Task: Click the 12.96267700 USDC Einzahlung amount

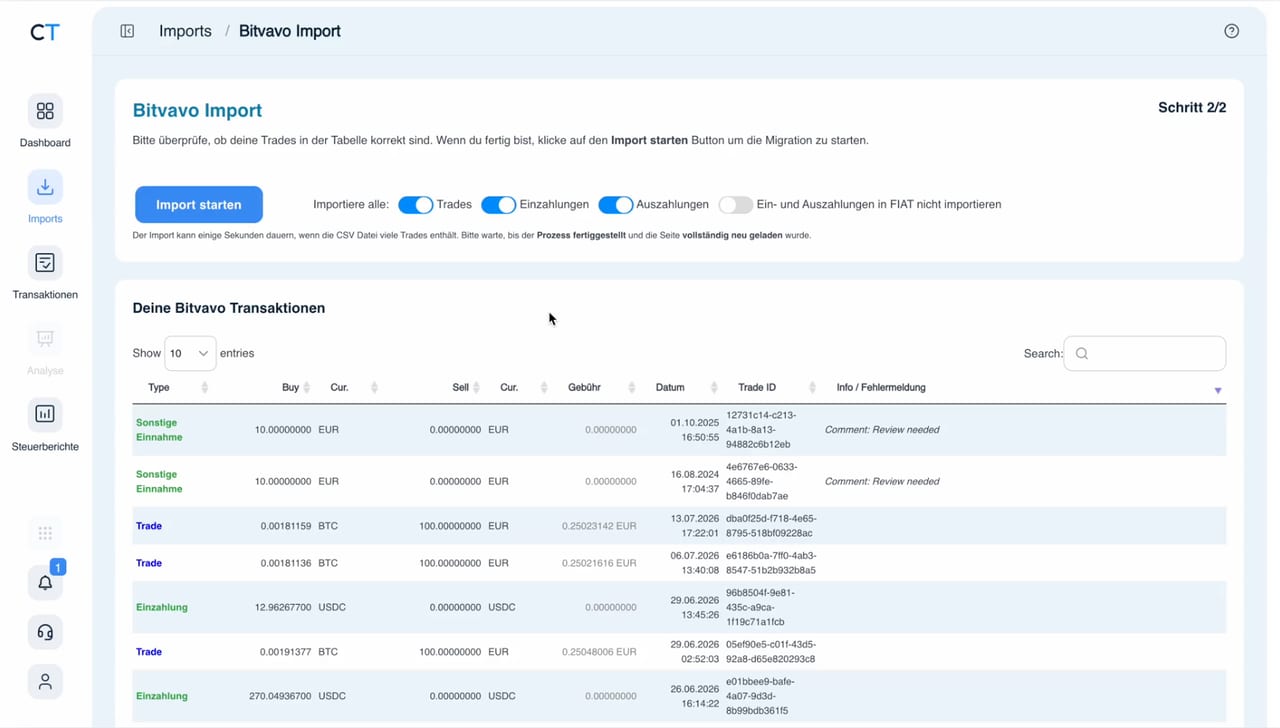Action: click(281, 607)
